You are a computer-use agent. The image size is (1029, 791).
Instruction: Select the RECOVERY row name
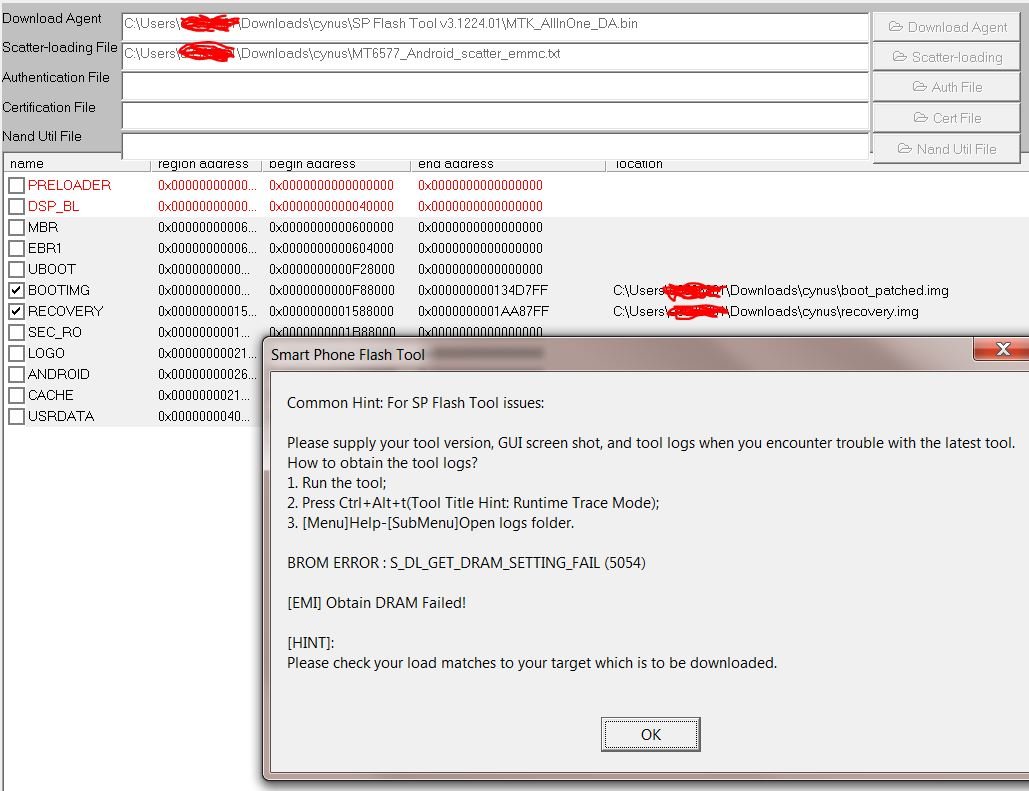tap(66, 312)
